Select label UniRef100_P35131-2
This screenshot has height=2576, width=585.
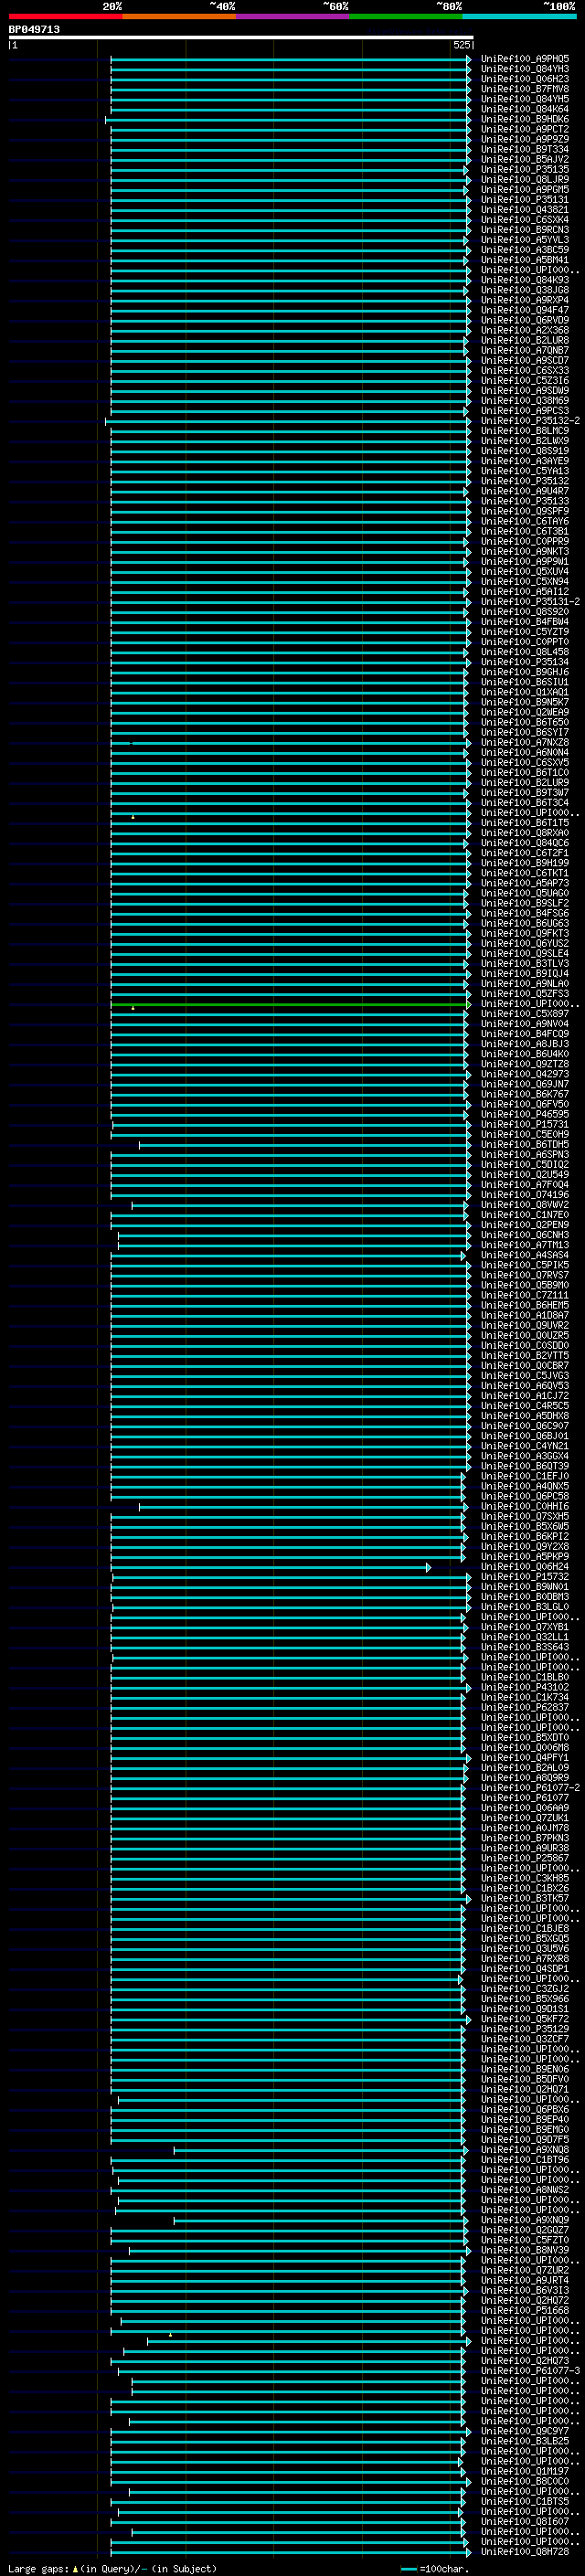530,602
